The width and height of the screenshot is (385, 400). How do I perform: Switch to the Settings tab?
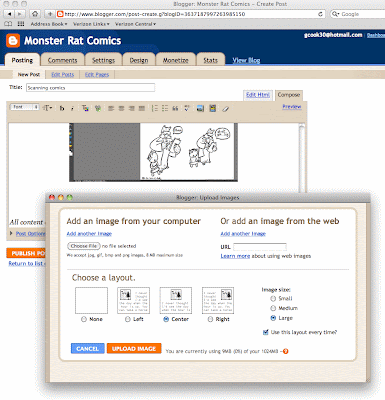[x=103, y=60]
